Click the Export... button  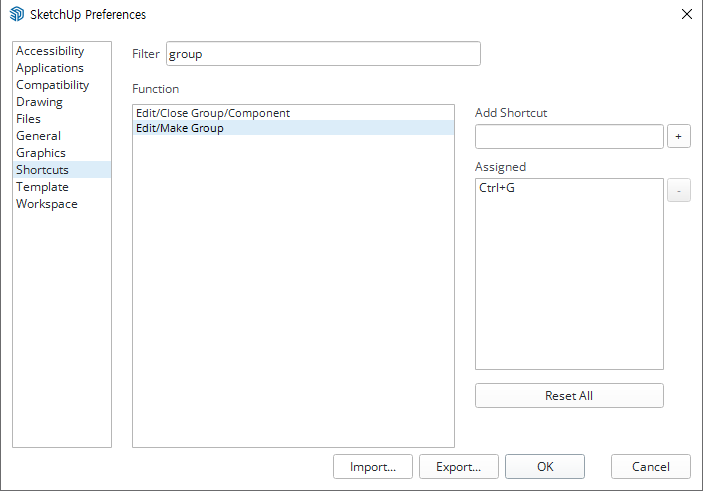pos(459,467)
